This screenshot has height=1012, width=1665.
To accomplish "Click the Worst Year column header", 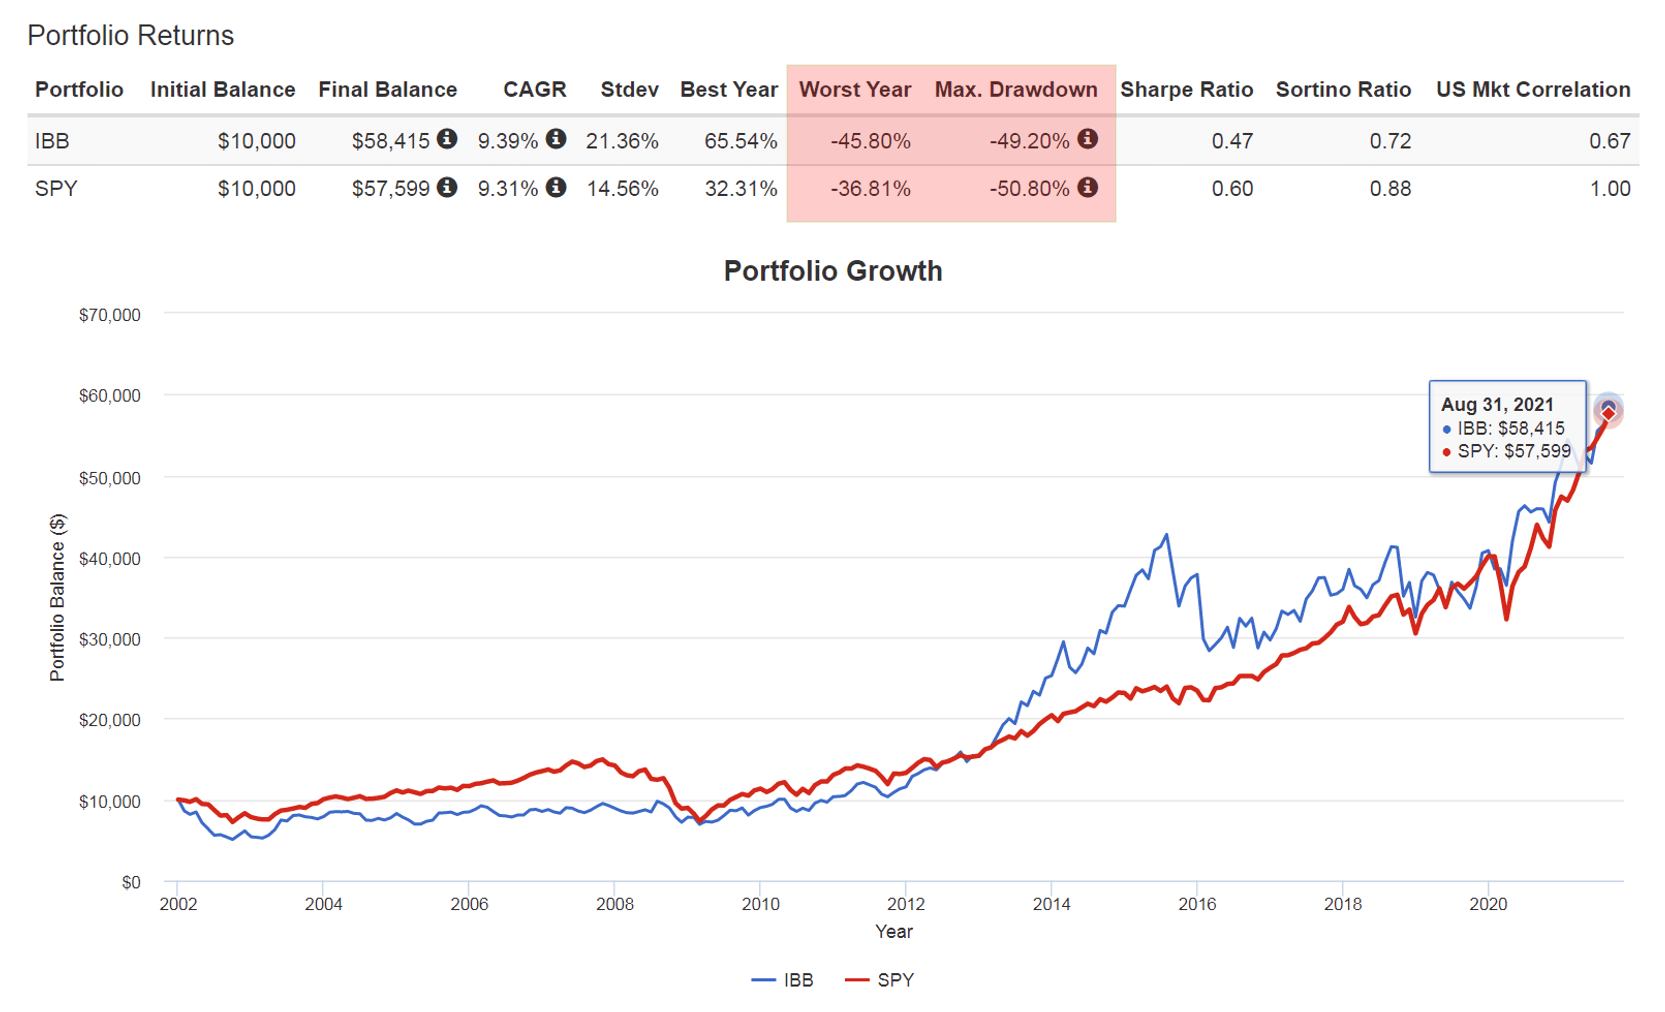I will pyautogui.click(x=855, y=90).
